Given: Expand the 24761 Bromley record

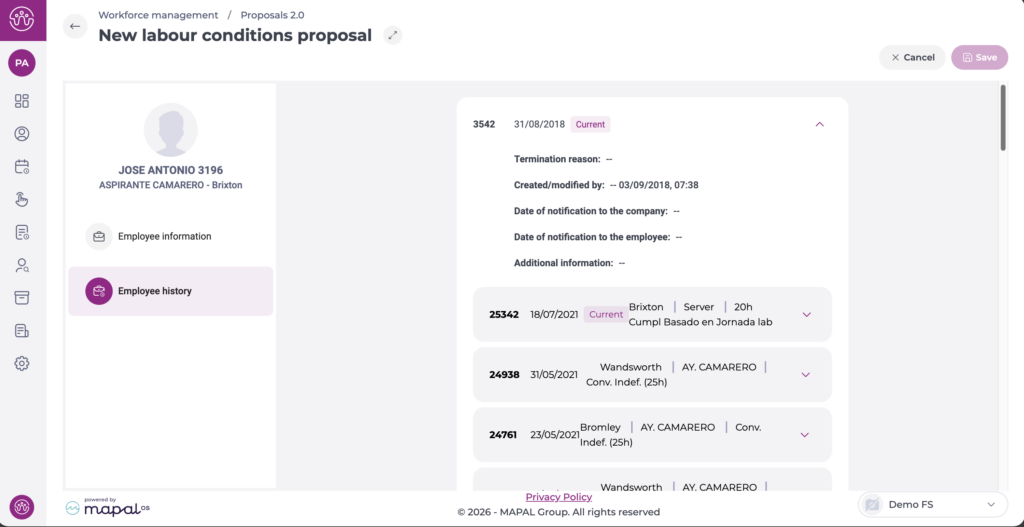Looking at the screenshot, I should tap(806, 435).
